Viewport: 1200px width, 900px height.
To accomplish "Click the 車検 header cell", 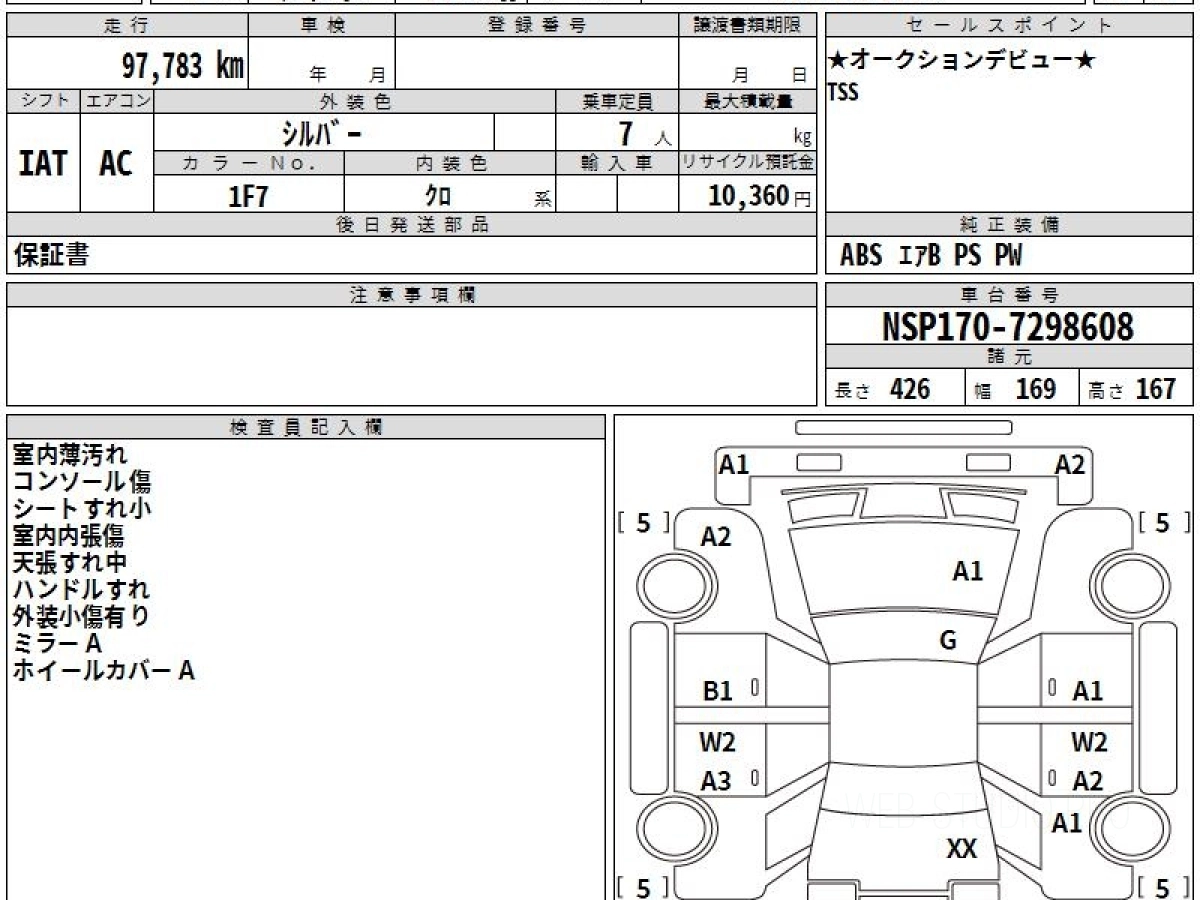I will click(x=322, y=26).
